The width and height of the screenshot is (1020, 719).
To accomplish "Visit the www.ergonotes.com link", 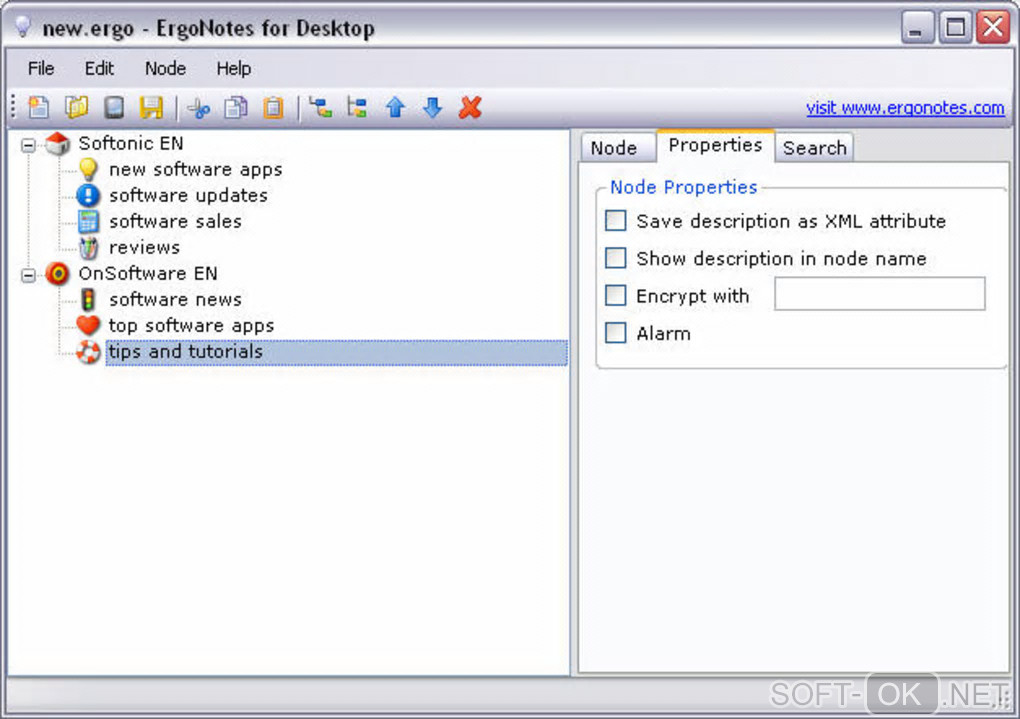I will [905, 107].
